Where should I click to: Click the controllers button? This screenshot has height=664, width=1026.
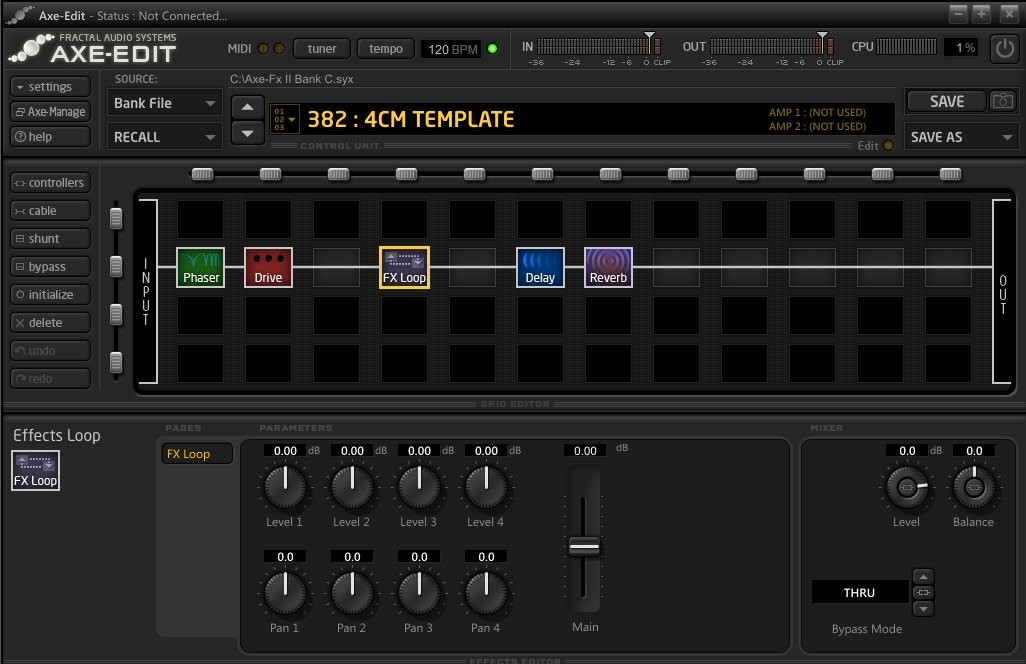(50, 183)
